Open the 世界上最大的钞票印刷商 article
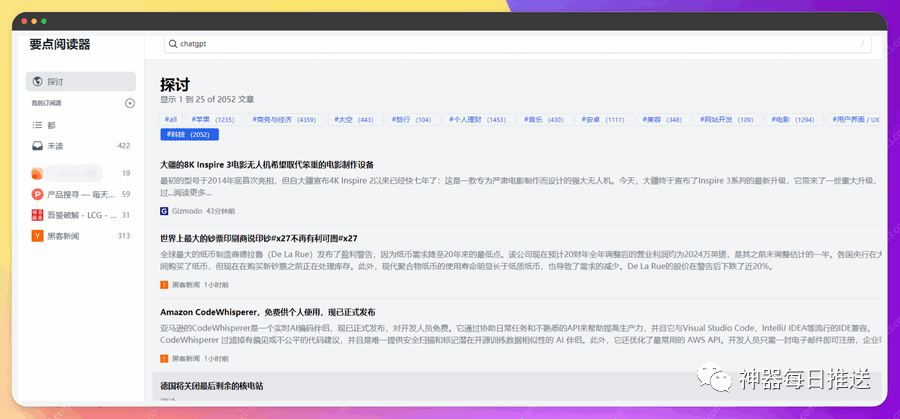 (x=259, y=238)
